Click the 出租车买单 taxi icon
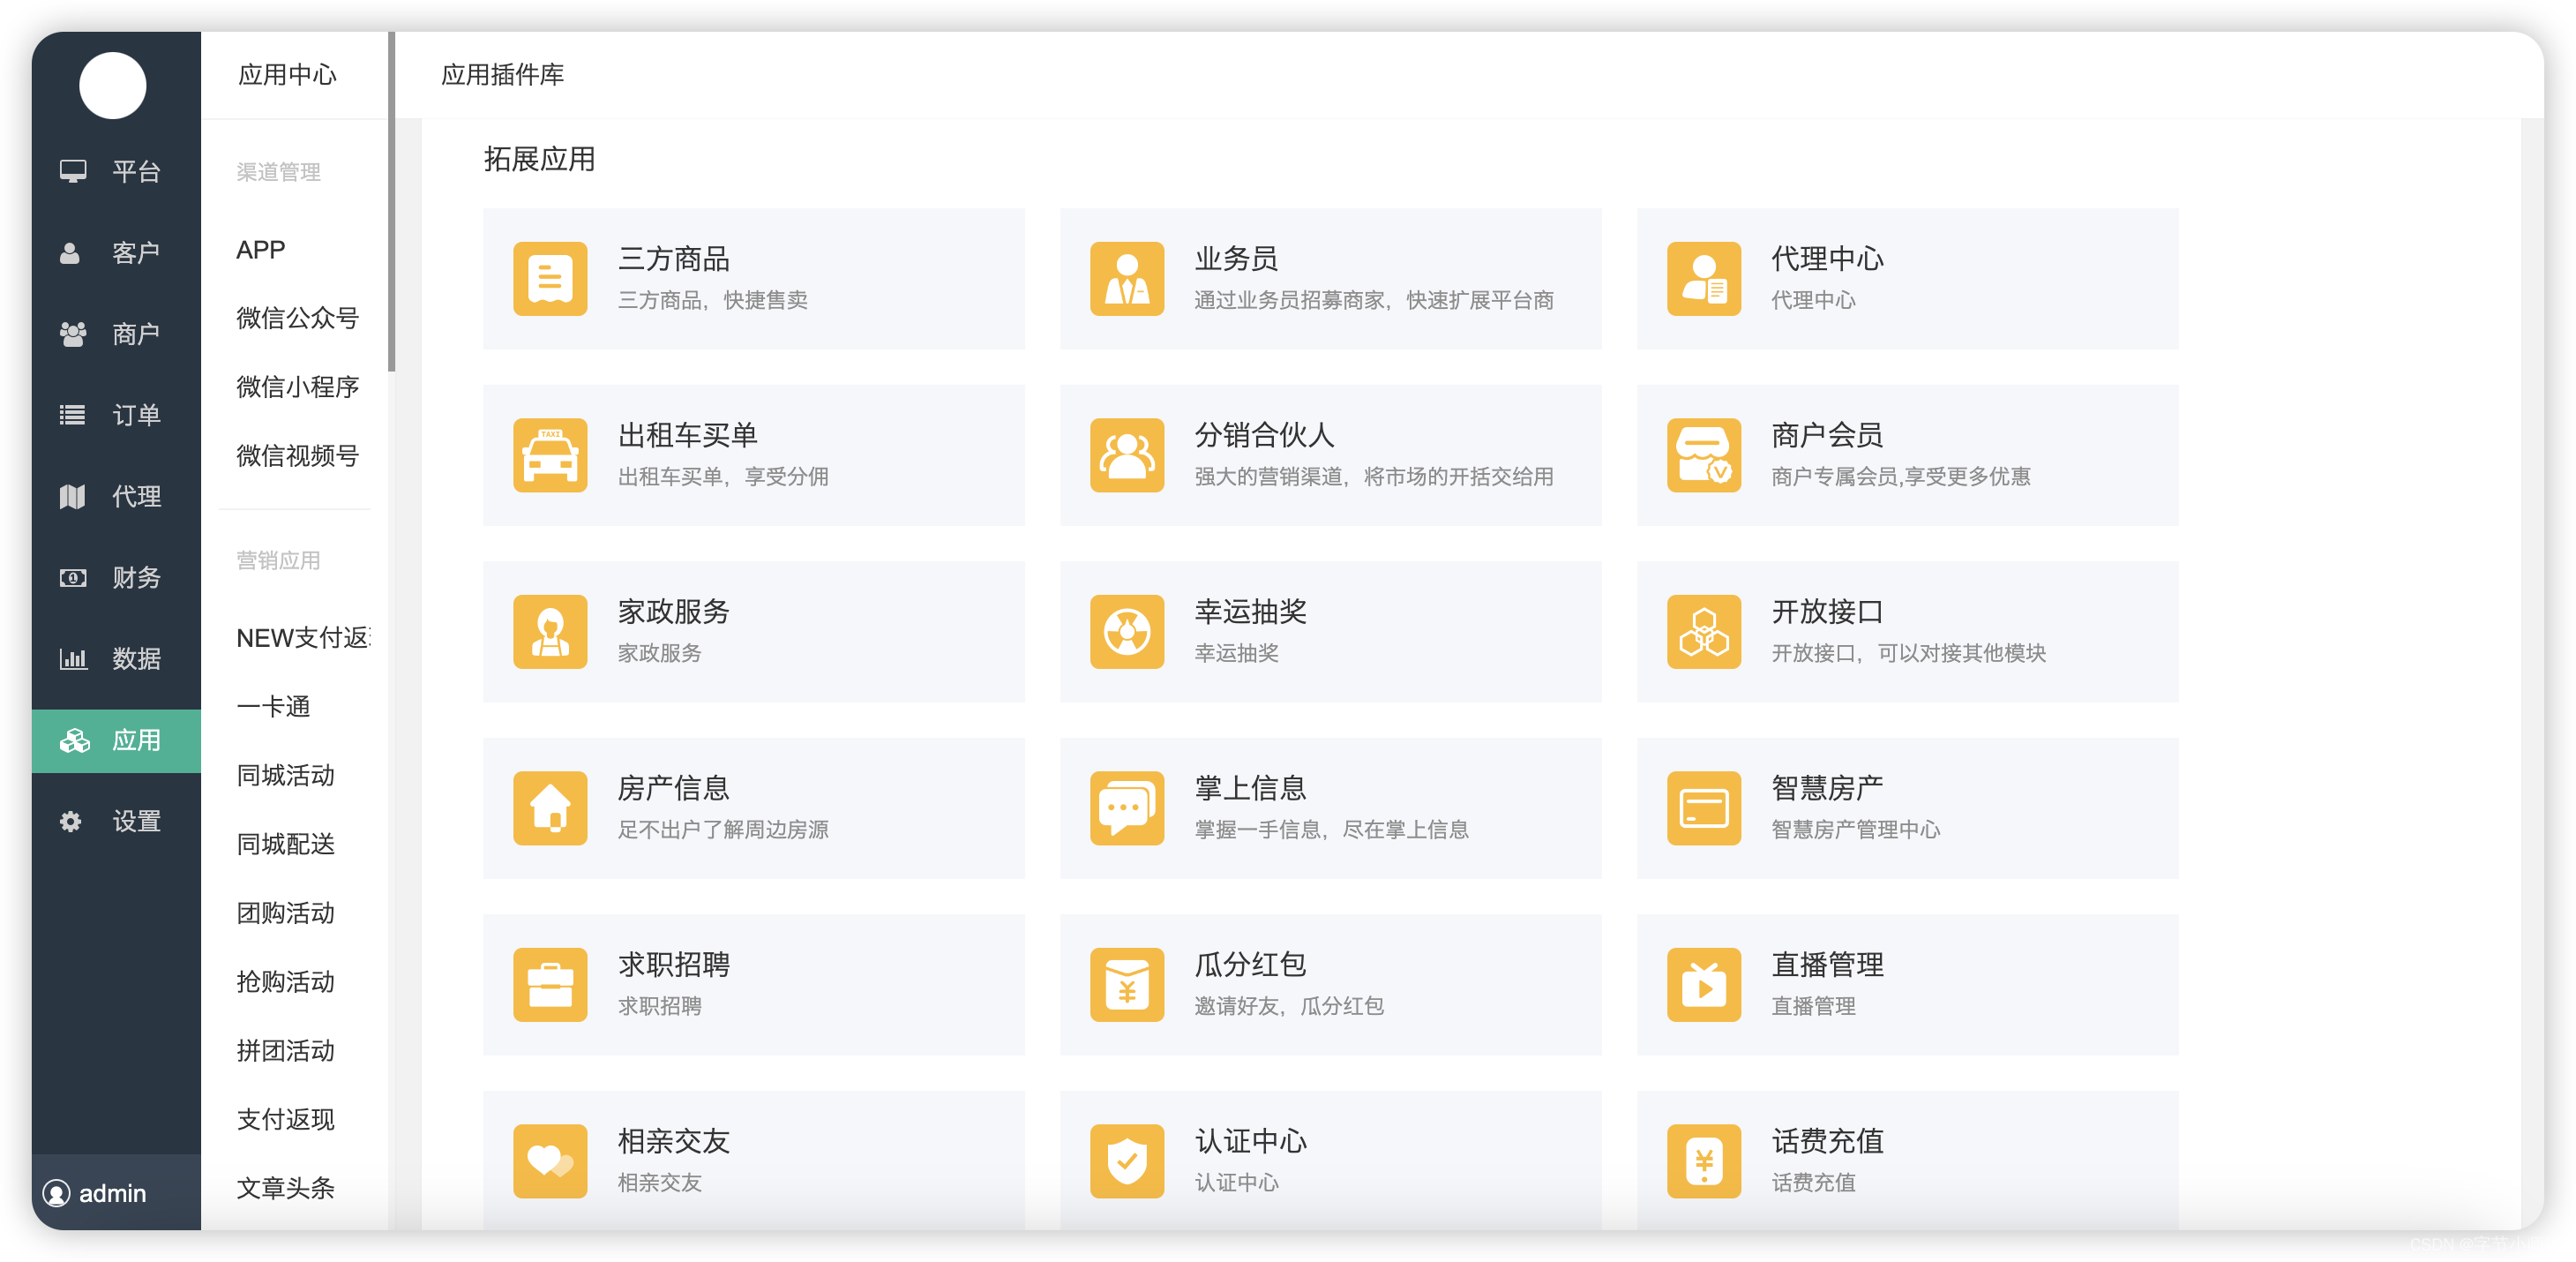The width and height of the screenshot is (2576, 1262). pos(550,455)
